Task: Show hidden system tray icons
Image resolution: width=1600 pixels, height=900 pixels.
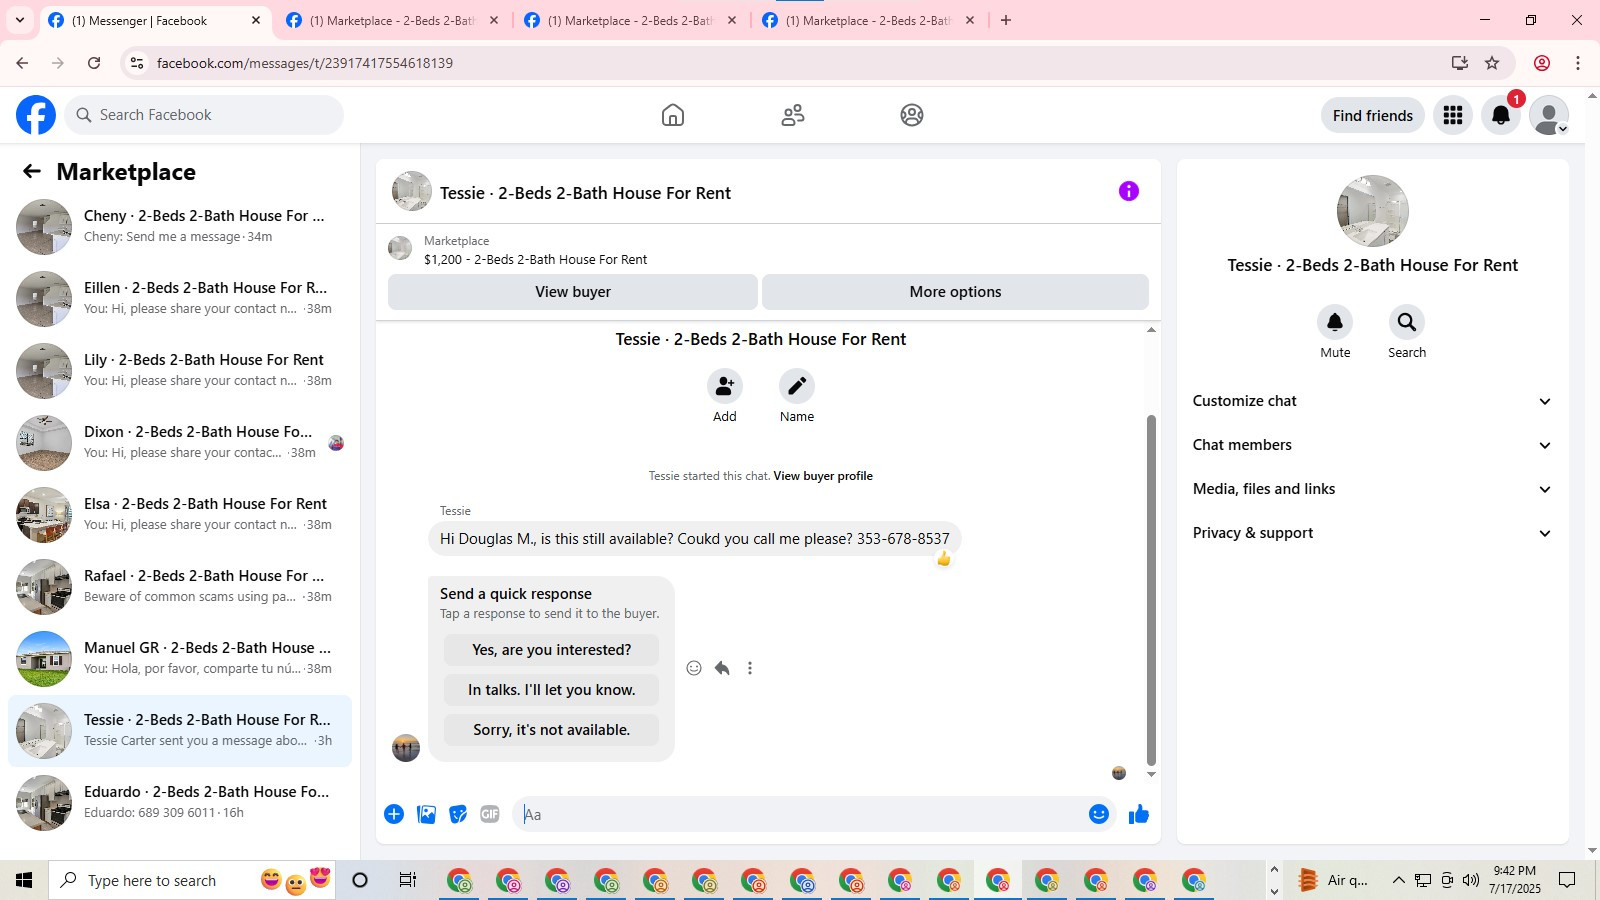Action: 1398,880
